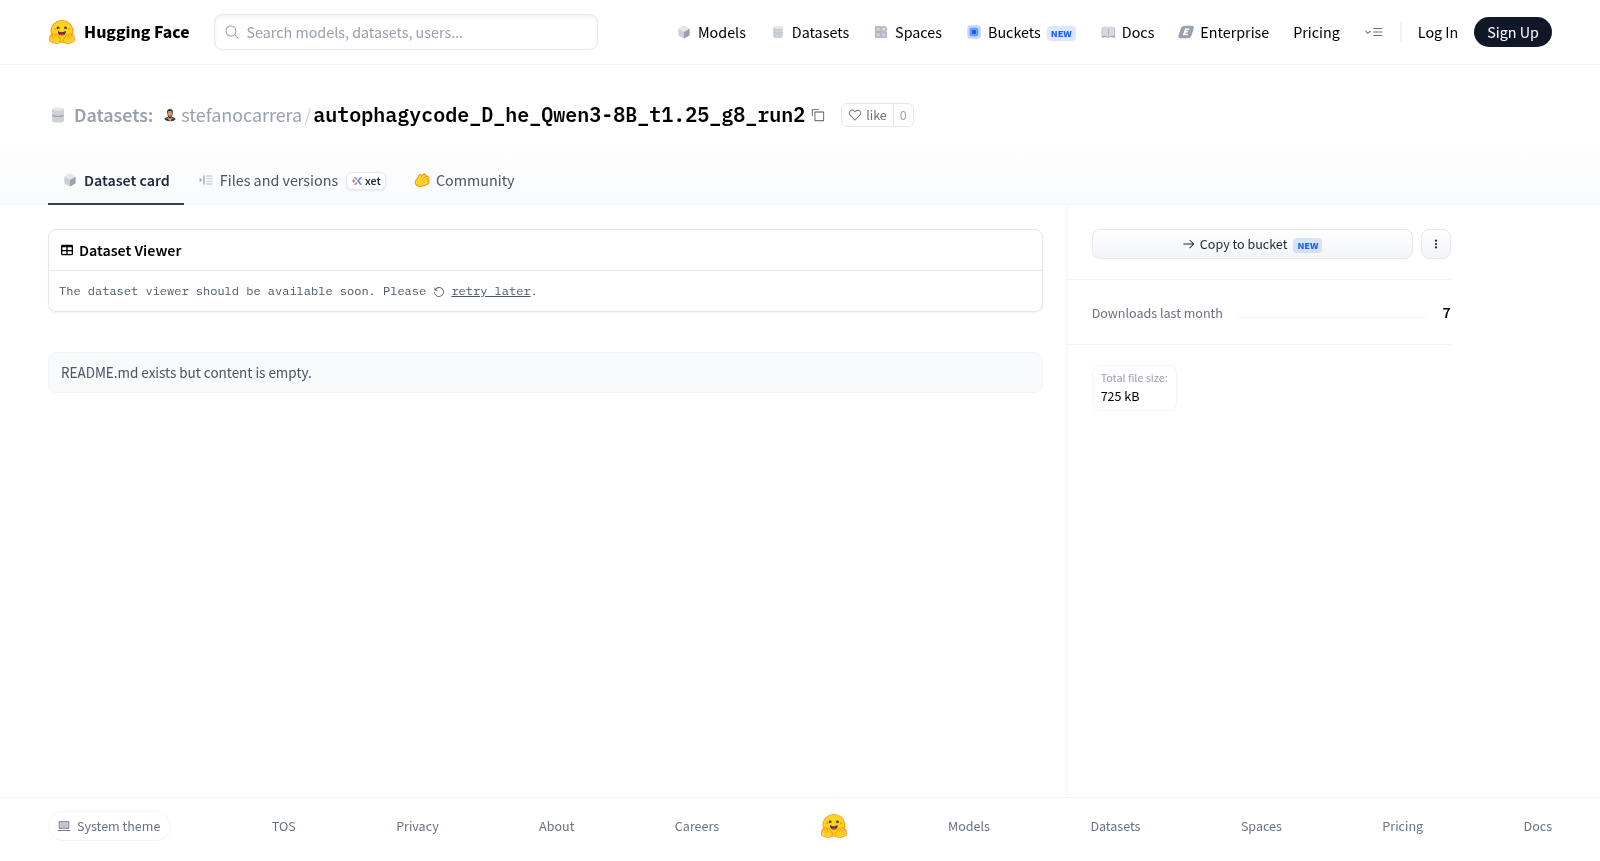The image size is (1600, 861).
Task: Click Log In
Action: pyautogui.click(x=1437, y=32)
